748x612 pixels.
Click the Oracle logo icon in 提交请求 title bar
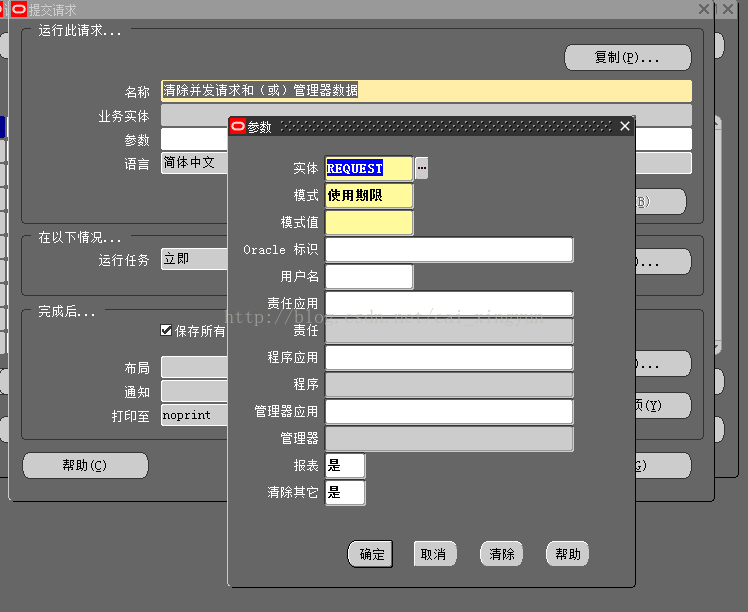[x=19, y=9]
